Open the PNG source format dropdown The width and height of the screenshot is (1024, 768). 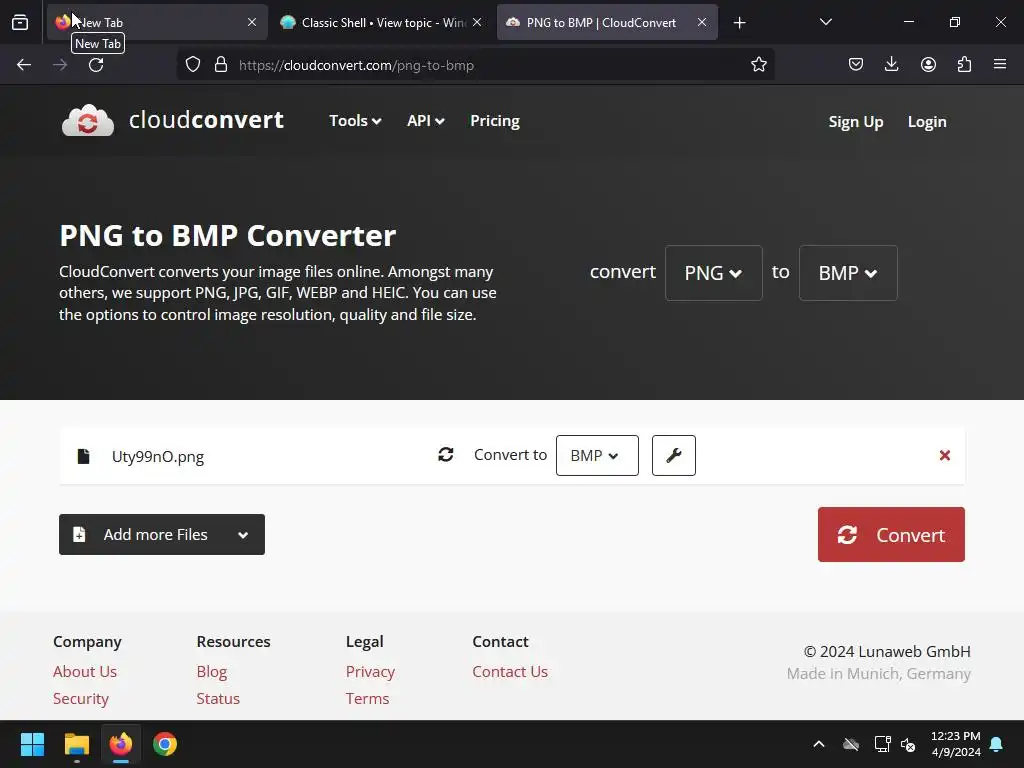[713, 273]
